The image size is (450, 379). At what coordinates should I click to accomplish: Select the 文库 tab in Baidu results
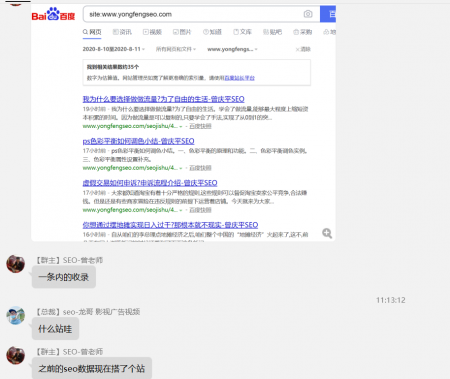pos(242,32)
